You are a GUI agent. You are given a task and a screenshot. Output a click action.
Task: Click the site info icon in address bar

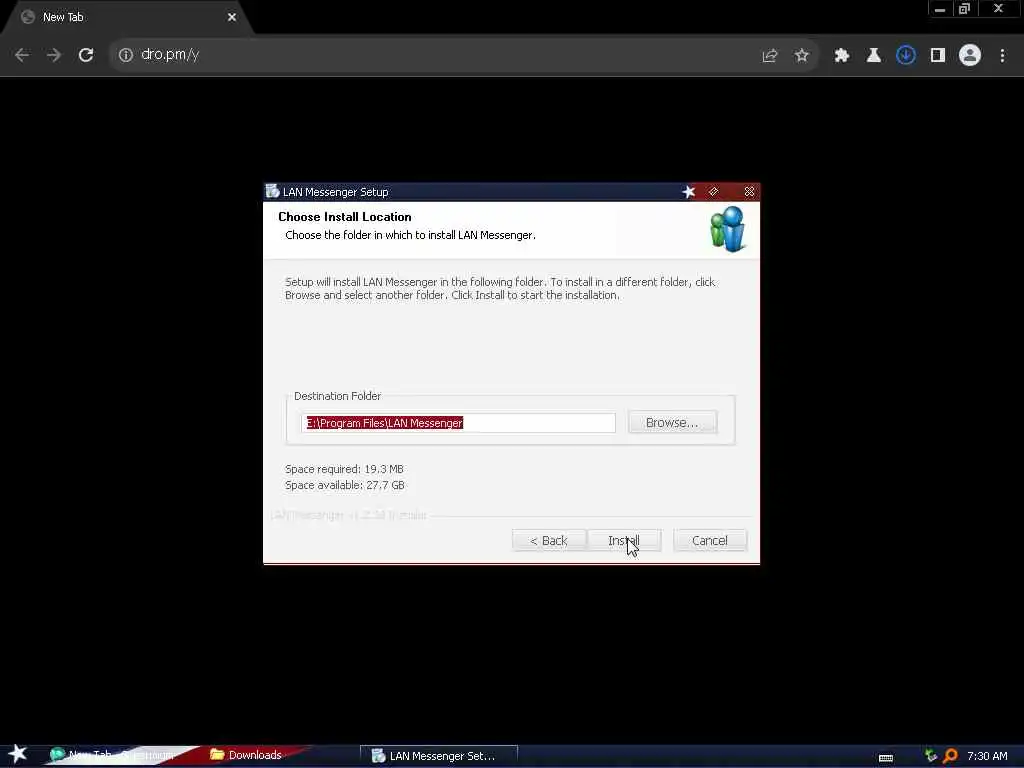tap(126, 55)
